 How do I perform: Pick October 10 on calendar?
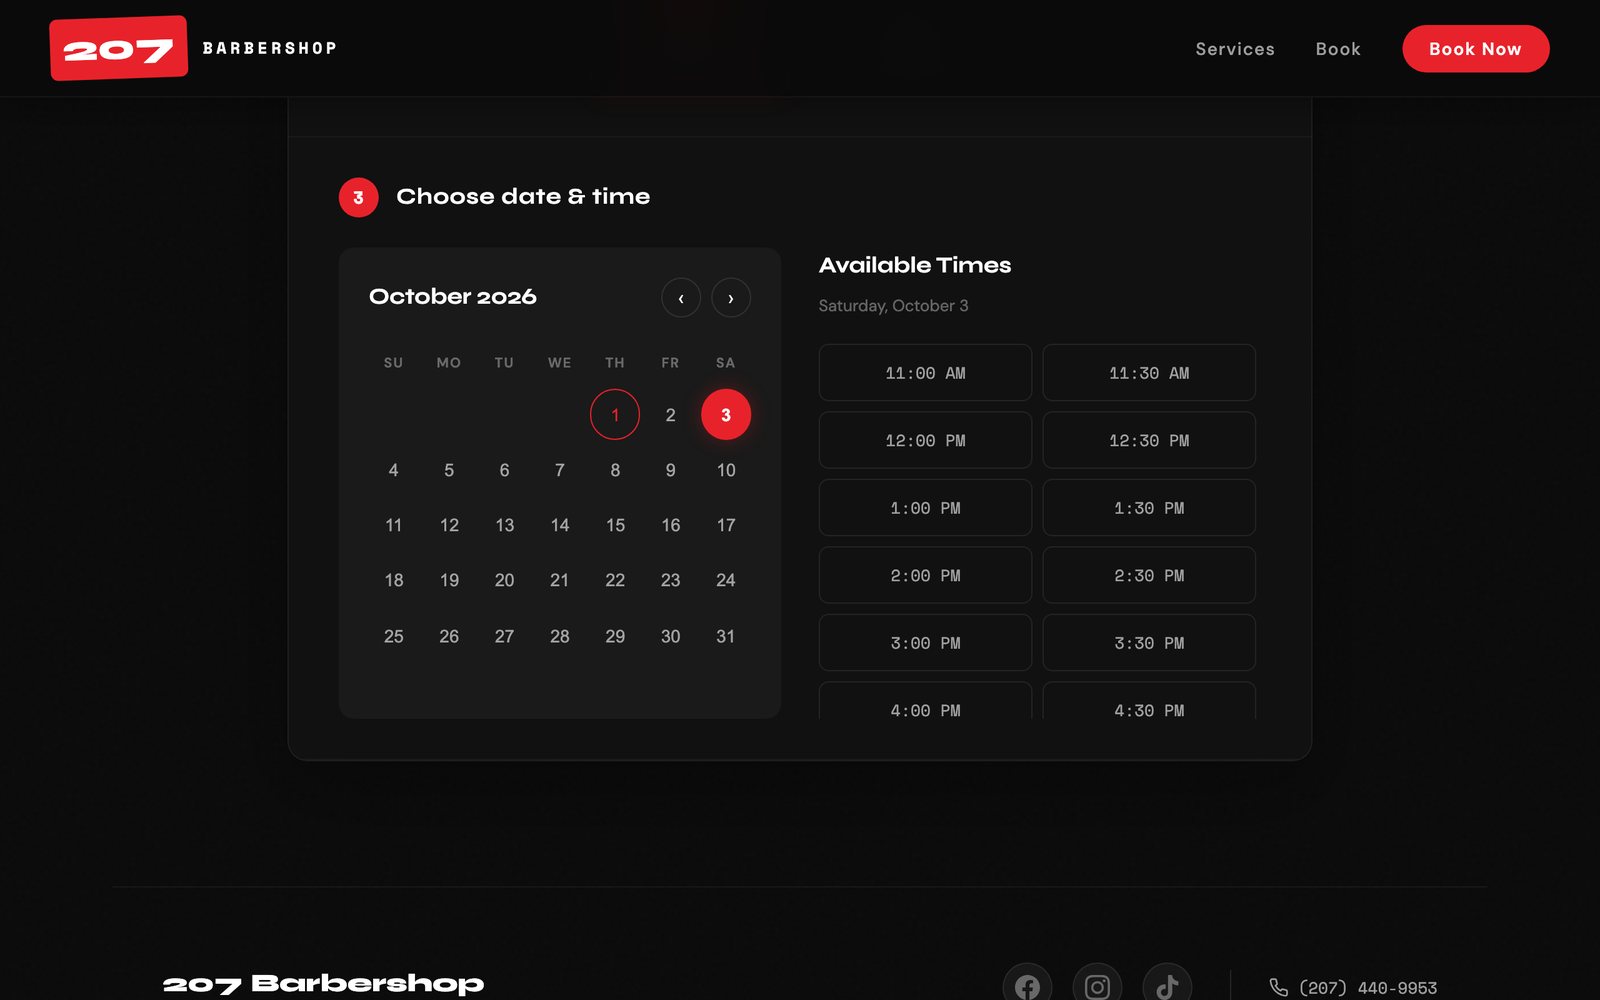[x=726, y=470]
